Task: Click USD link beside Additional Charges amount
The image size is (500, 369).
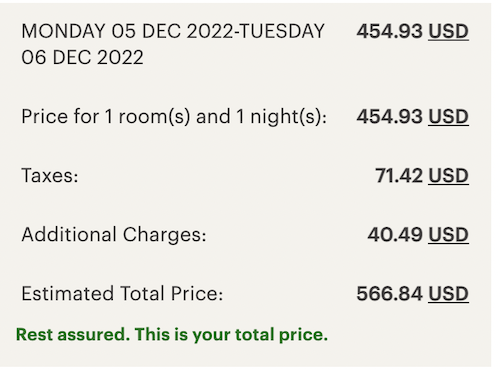Action: (x=448, y=235)
